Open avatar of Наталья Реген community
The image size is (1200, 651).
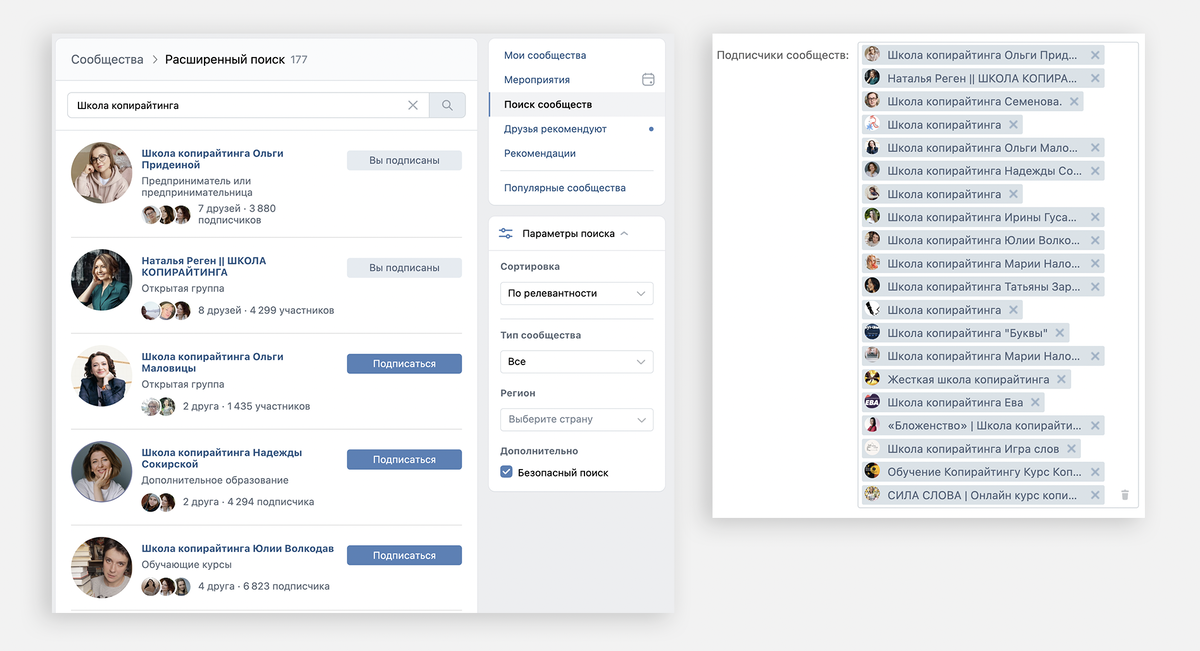click(102, 280)
